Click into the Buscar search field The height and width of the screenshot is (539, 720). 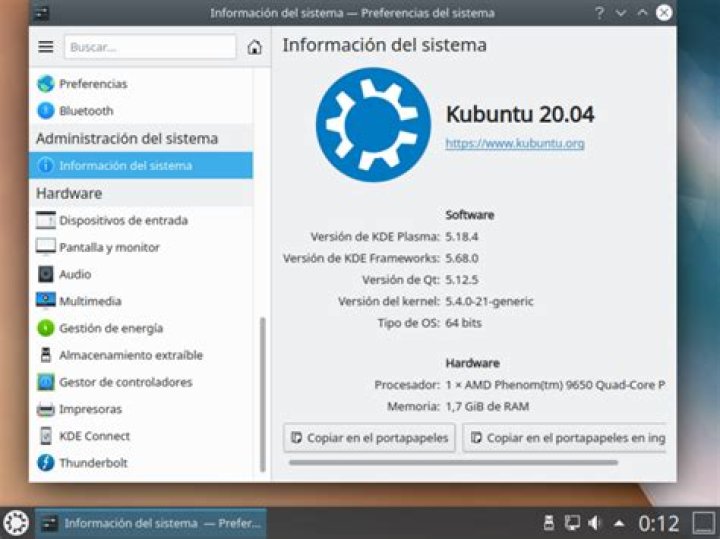tap(150, 46)
